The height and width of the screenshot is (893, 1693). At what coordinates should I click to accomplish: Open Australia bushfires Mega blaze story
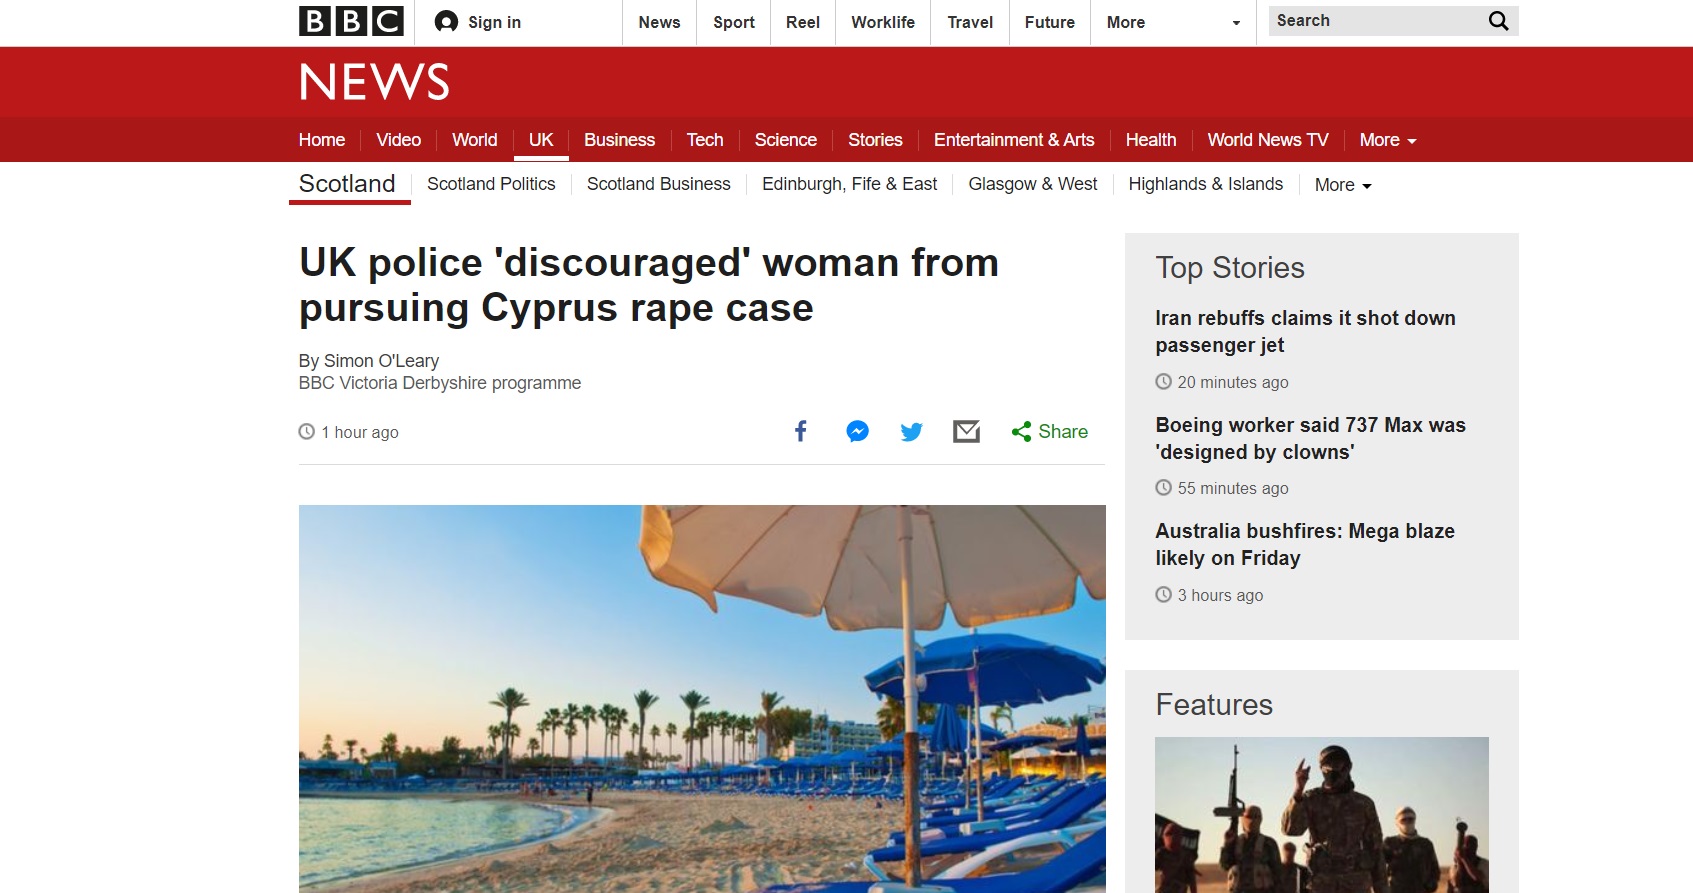1305,544
